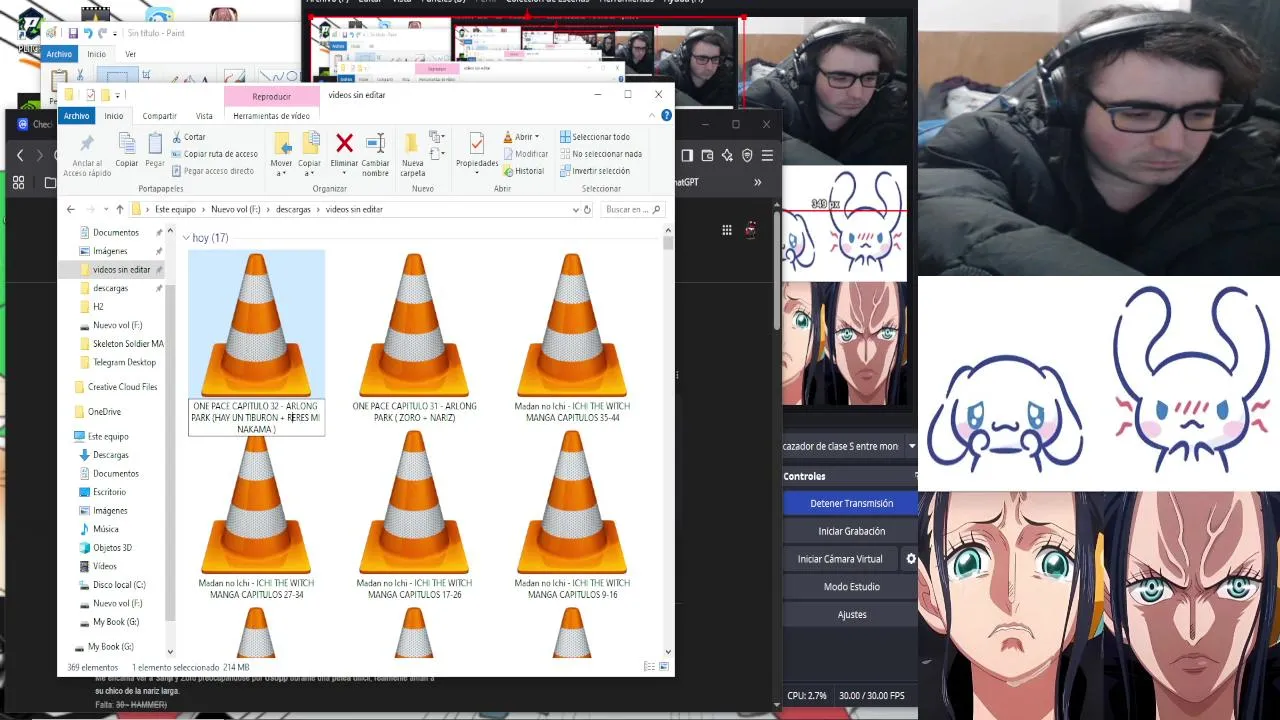Open recent locations dropdown arrow
The width and height of the screenshot is (1280, 720).
point(105,209)
